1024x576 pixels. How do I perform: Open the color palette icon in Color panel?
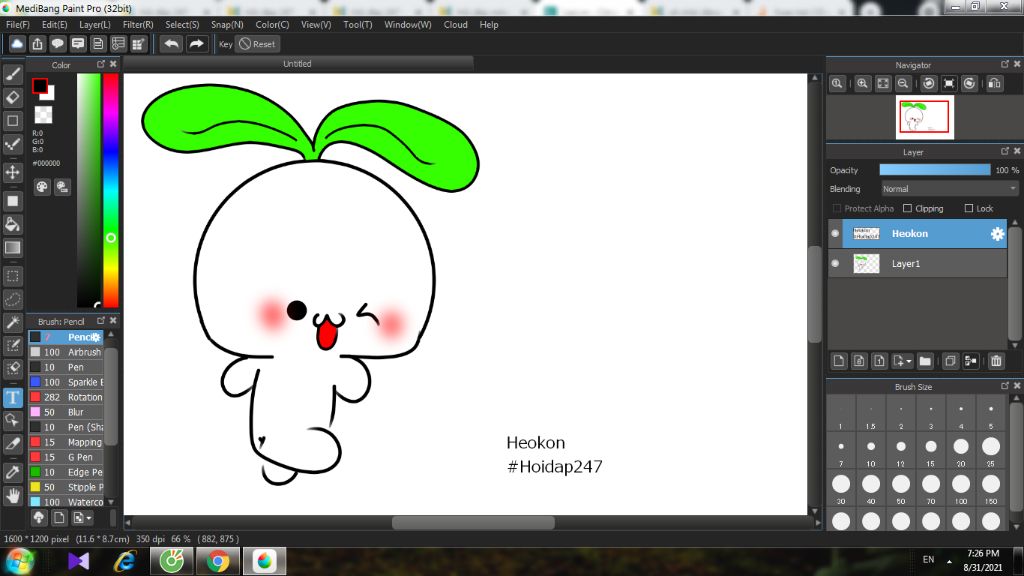(x=42, y=187)
